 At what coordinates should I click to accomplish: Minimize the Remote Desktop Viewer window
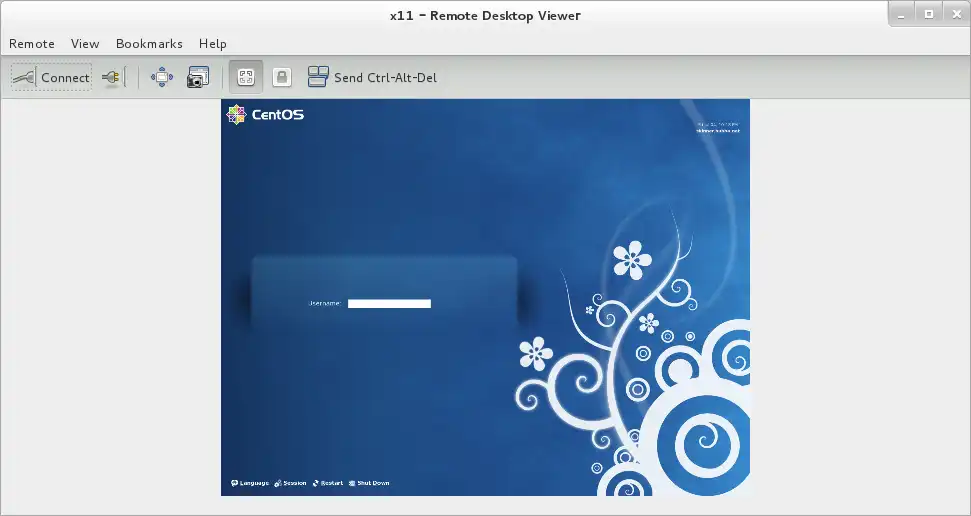click(x=901, y=15)
